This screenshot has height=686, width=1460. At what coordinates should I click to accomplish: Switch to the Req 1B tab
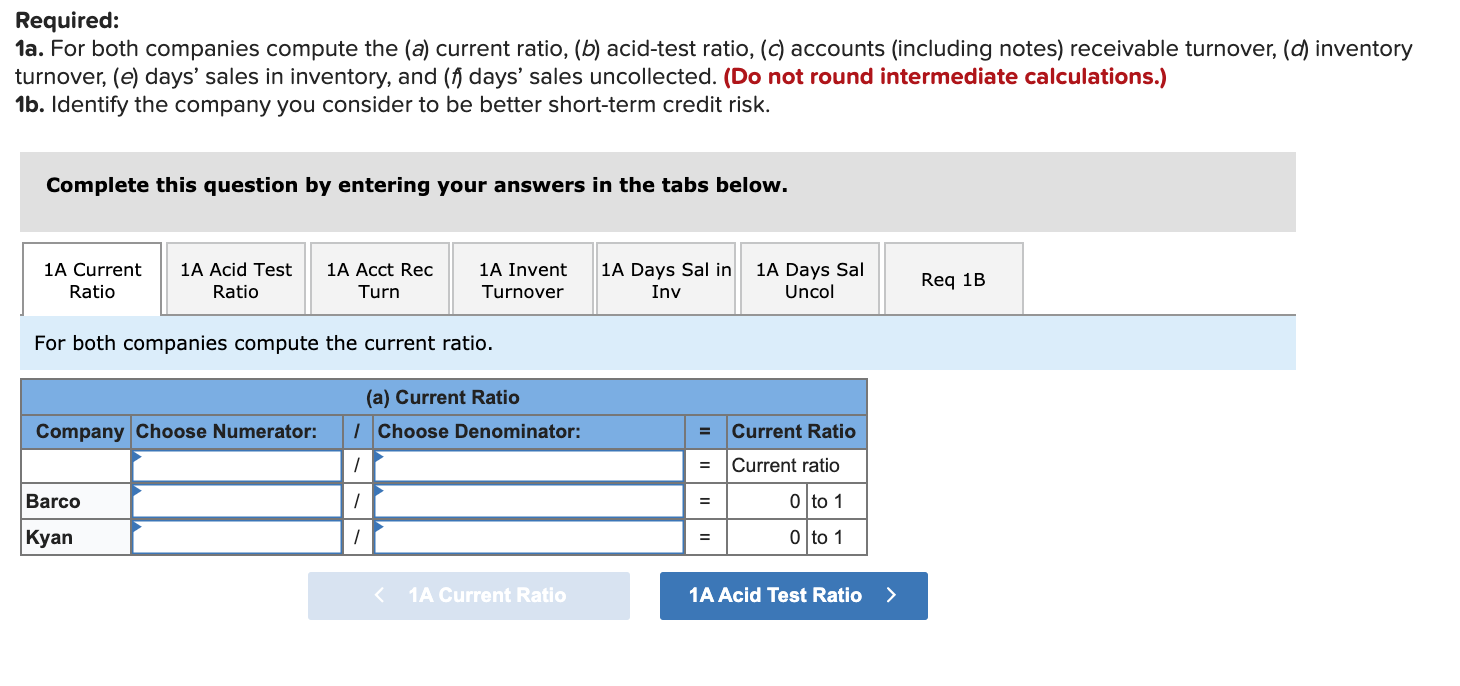(x=954, y=280)
